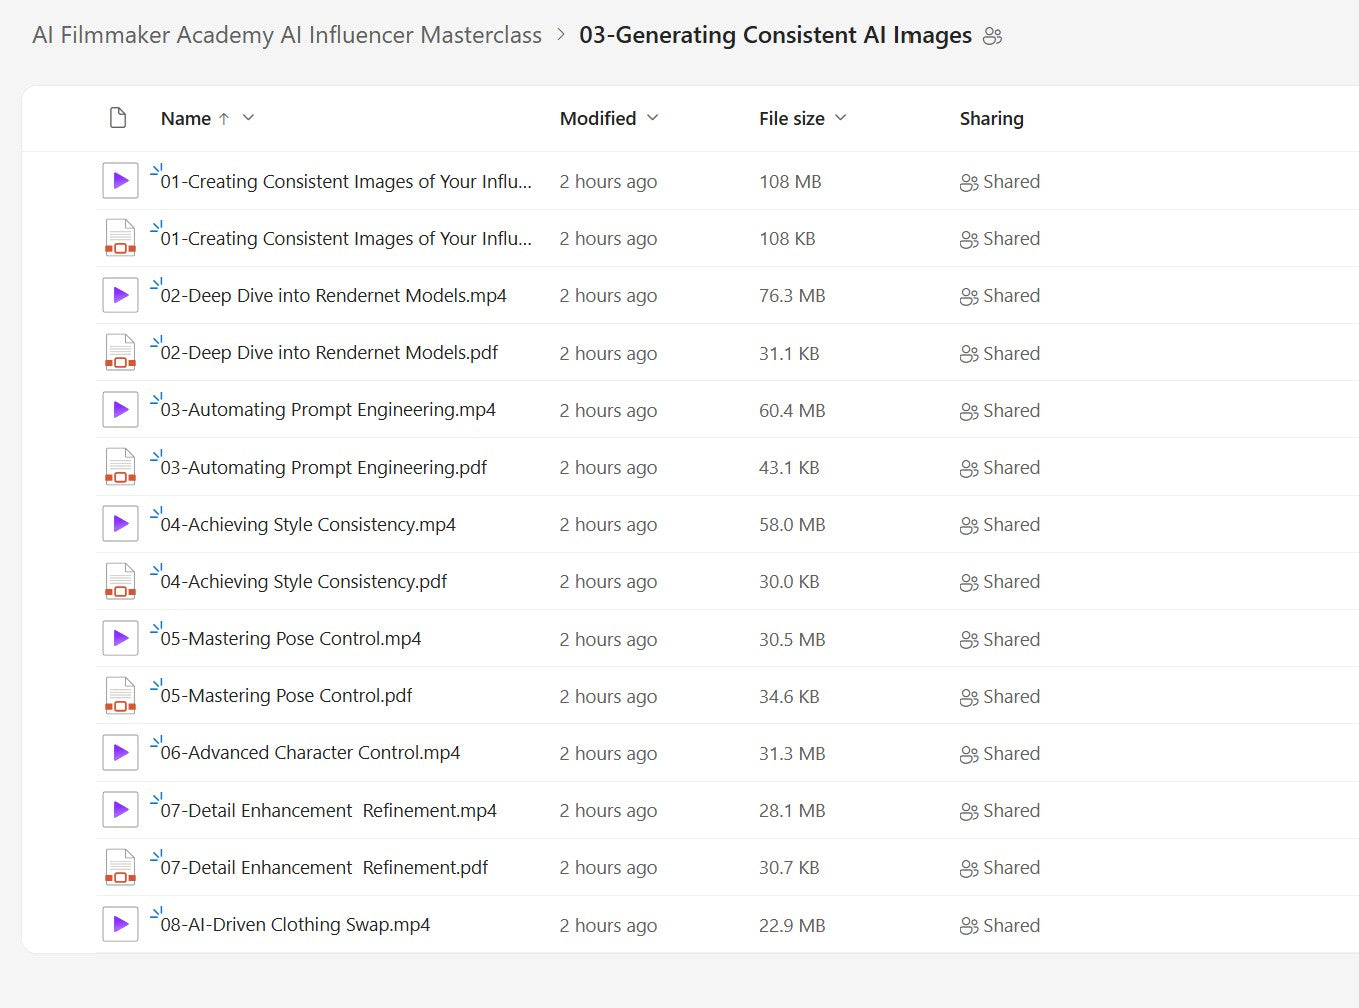Click the PDF icon for 04-Achieving Style Consistency.pdf
This screenshot has width=1359, height=1008.
pyautogui.click(x=120, y=582)
